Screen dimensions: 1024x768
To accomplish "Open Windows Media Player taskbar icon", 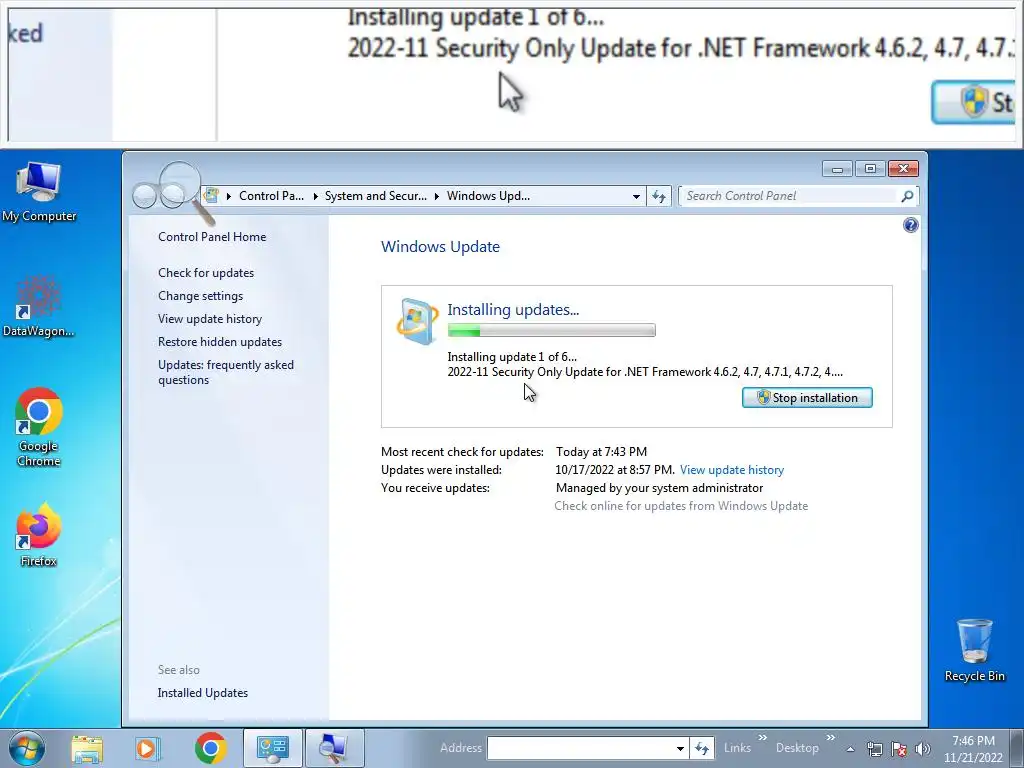I will tap(147, 748).
